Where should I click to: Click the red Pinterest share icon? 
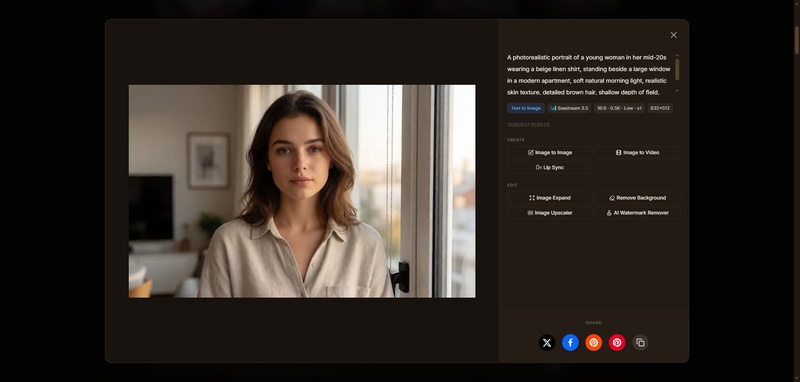coord(617,343)
